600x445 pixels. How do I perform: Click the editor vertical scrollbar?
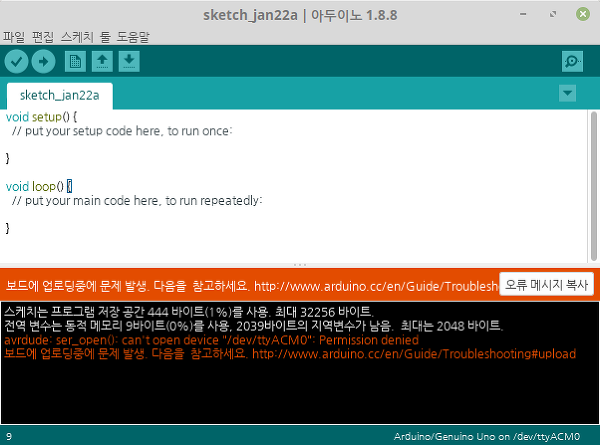tap(593, 186)
